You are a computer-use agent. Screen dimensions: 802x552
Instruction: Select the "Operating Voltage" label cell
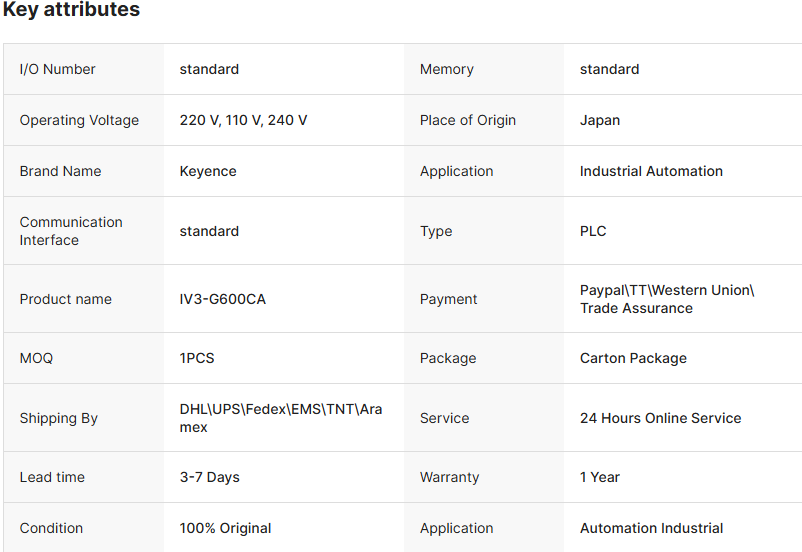tap(79, 120)
